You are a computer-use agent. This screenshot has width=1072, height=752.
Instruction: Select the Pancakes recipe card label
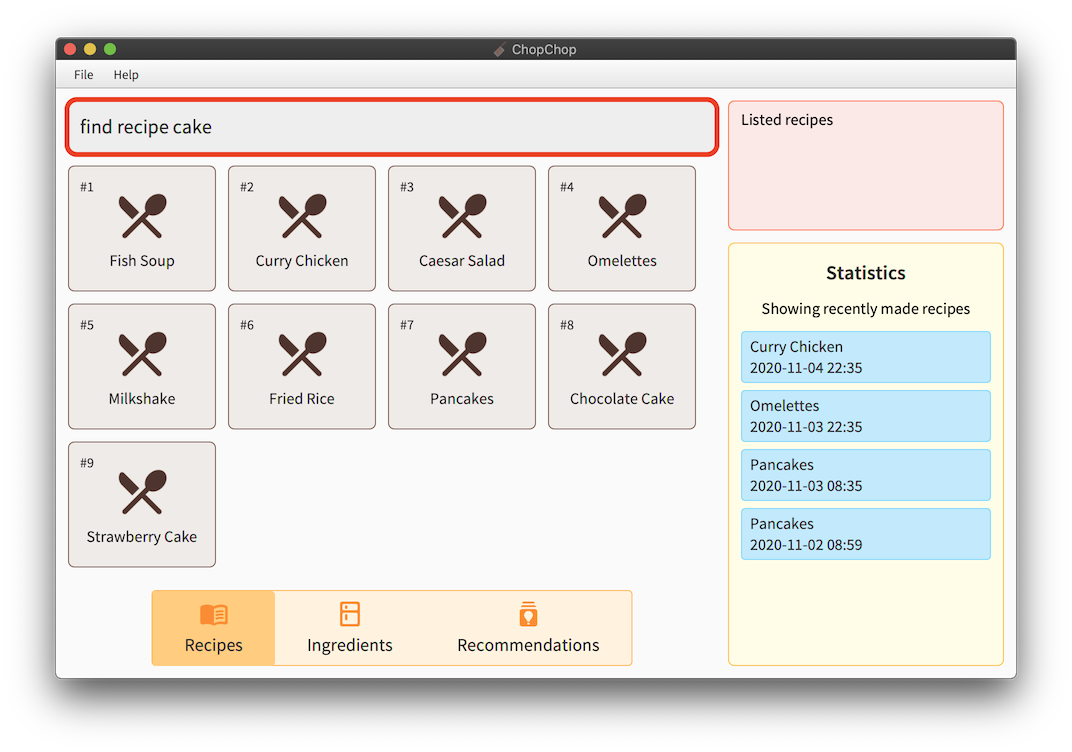(x=462, y=399)
